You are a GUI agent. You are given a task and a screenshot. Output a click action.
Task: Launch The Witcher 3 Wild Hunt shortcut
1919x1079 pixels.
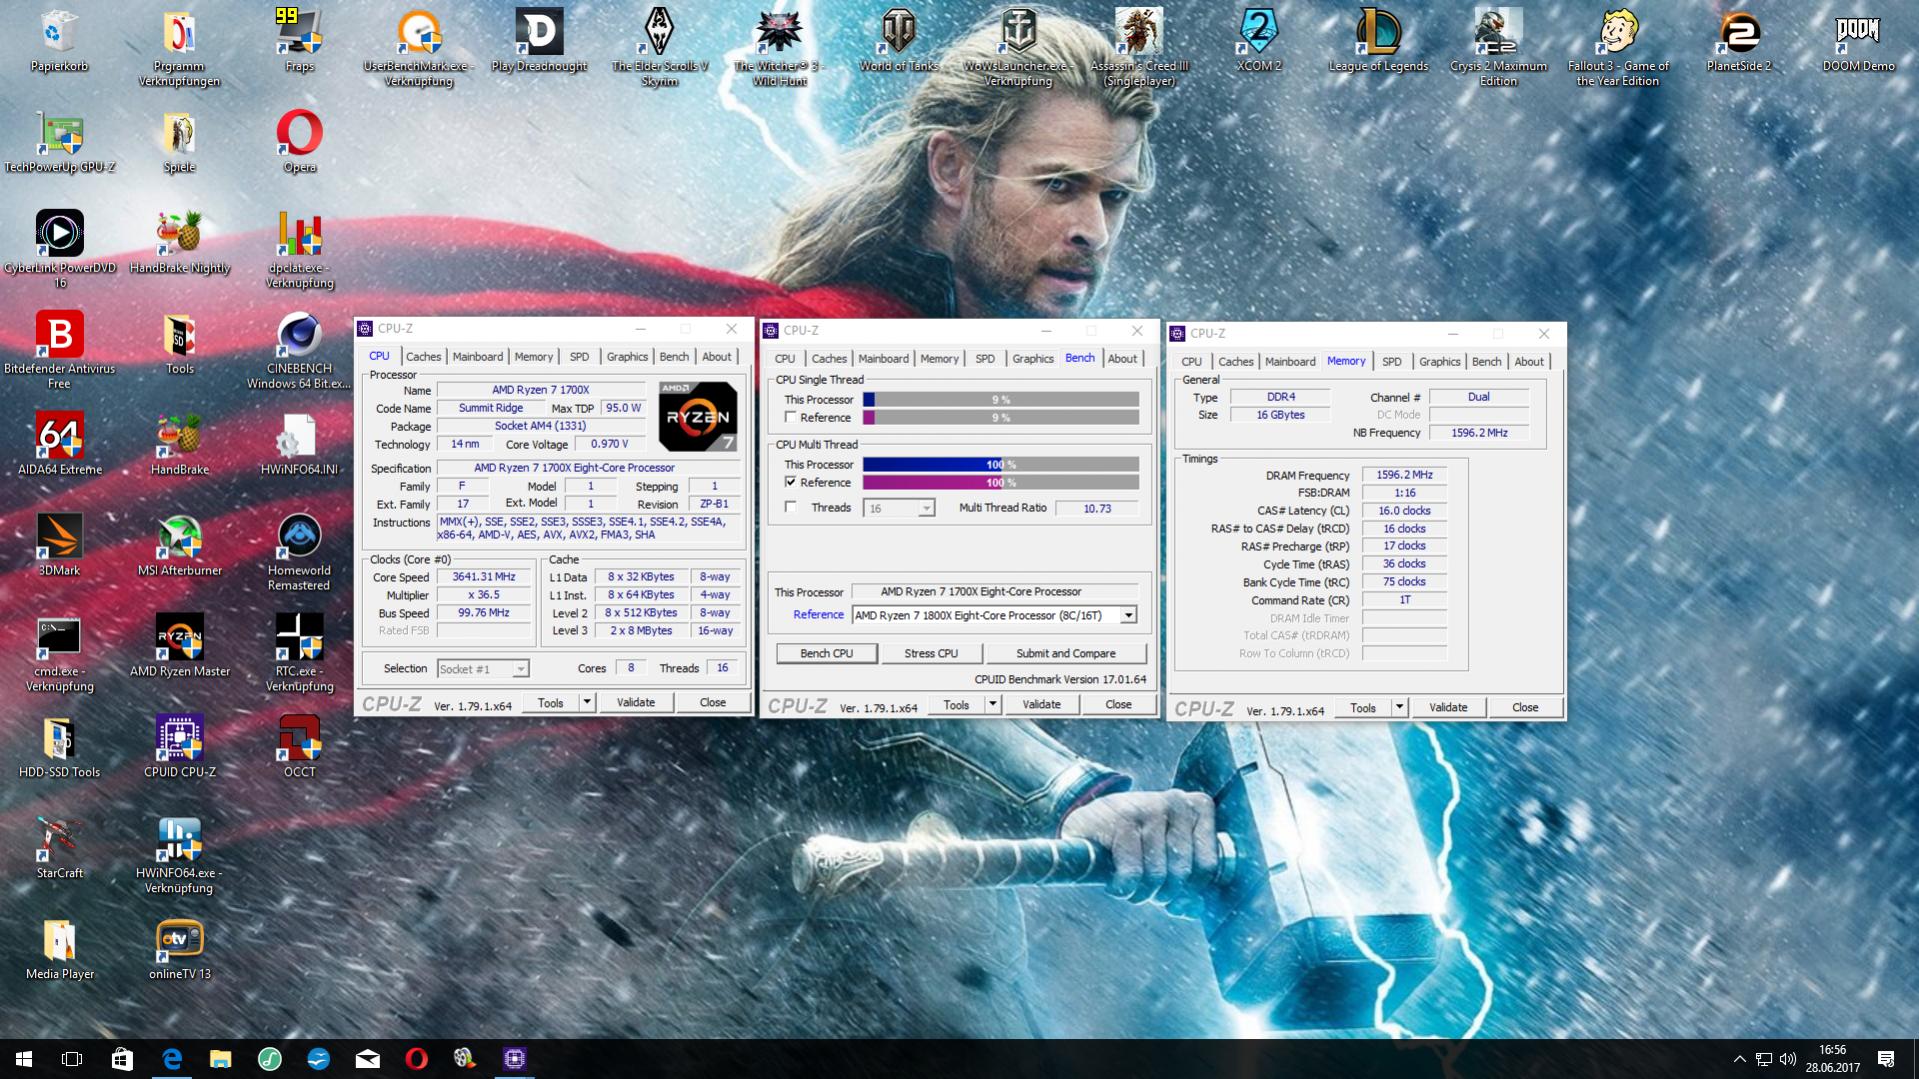coord(779,47)
